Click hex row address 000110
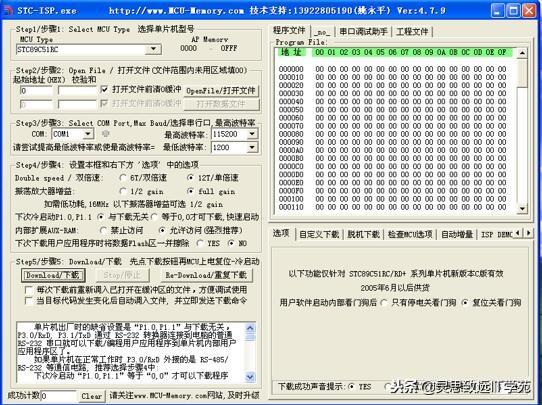The height and width of the screenshot is (405, 542). (x=291, y=207)
